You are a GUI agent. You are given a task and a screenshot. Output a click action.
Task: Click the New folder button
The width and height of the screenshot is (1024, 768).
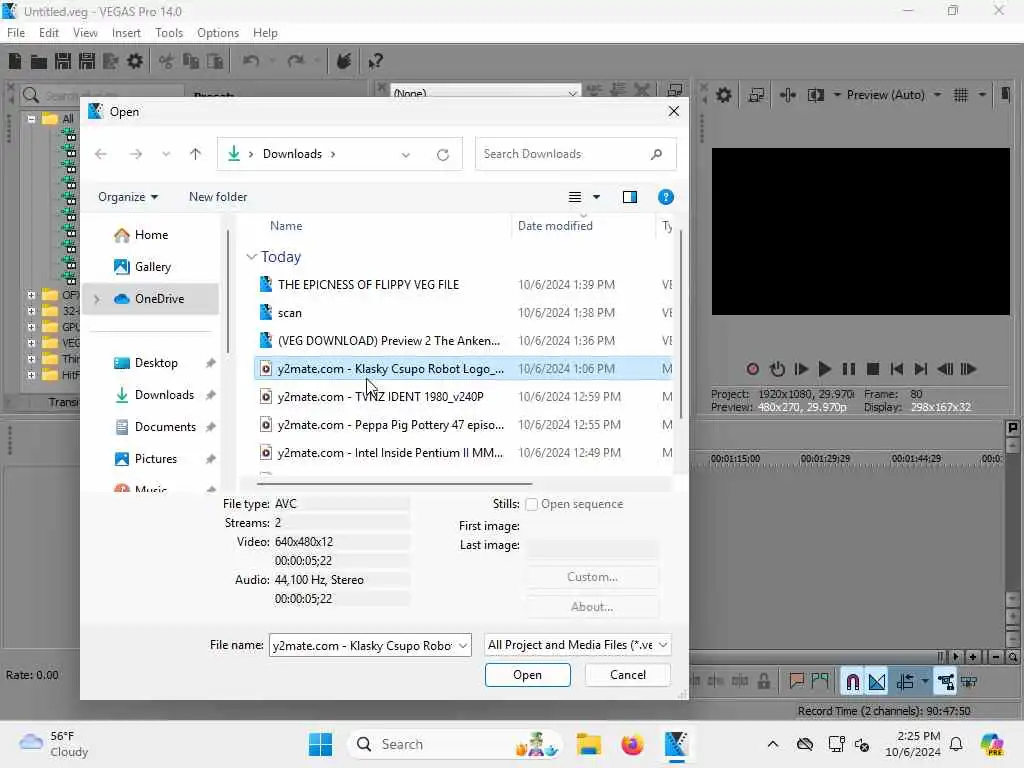point(218,197)
